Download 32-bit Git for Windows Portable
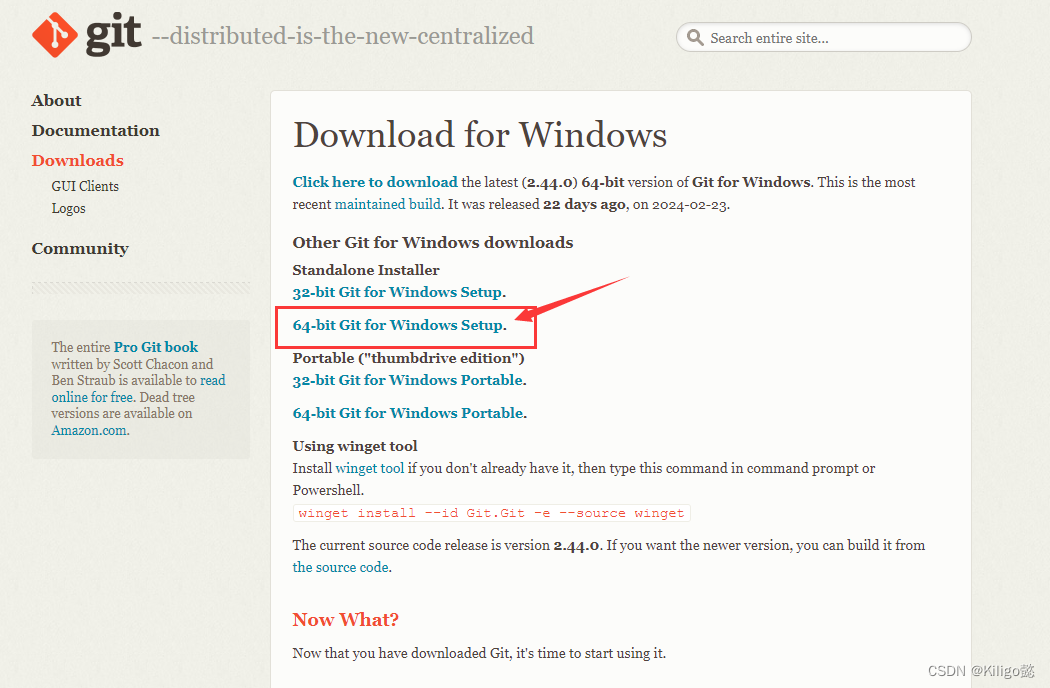Screen dimensions: 1050x688 [x=408, y=380]
